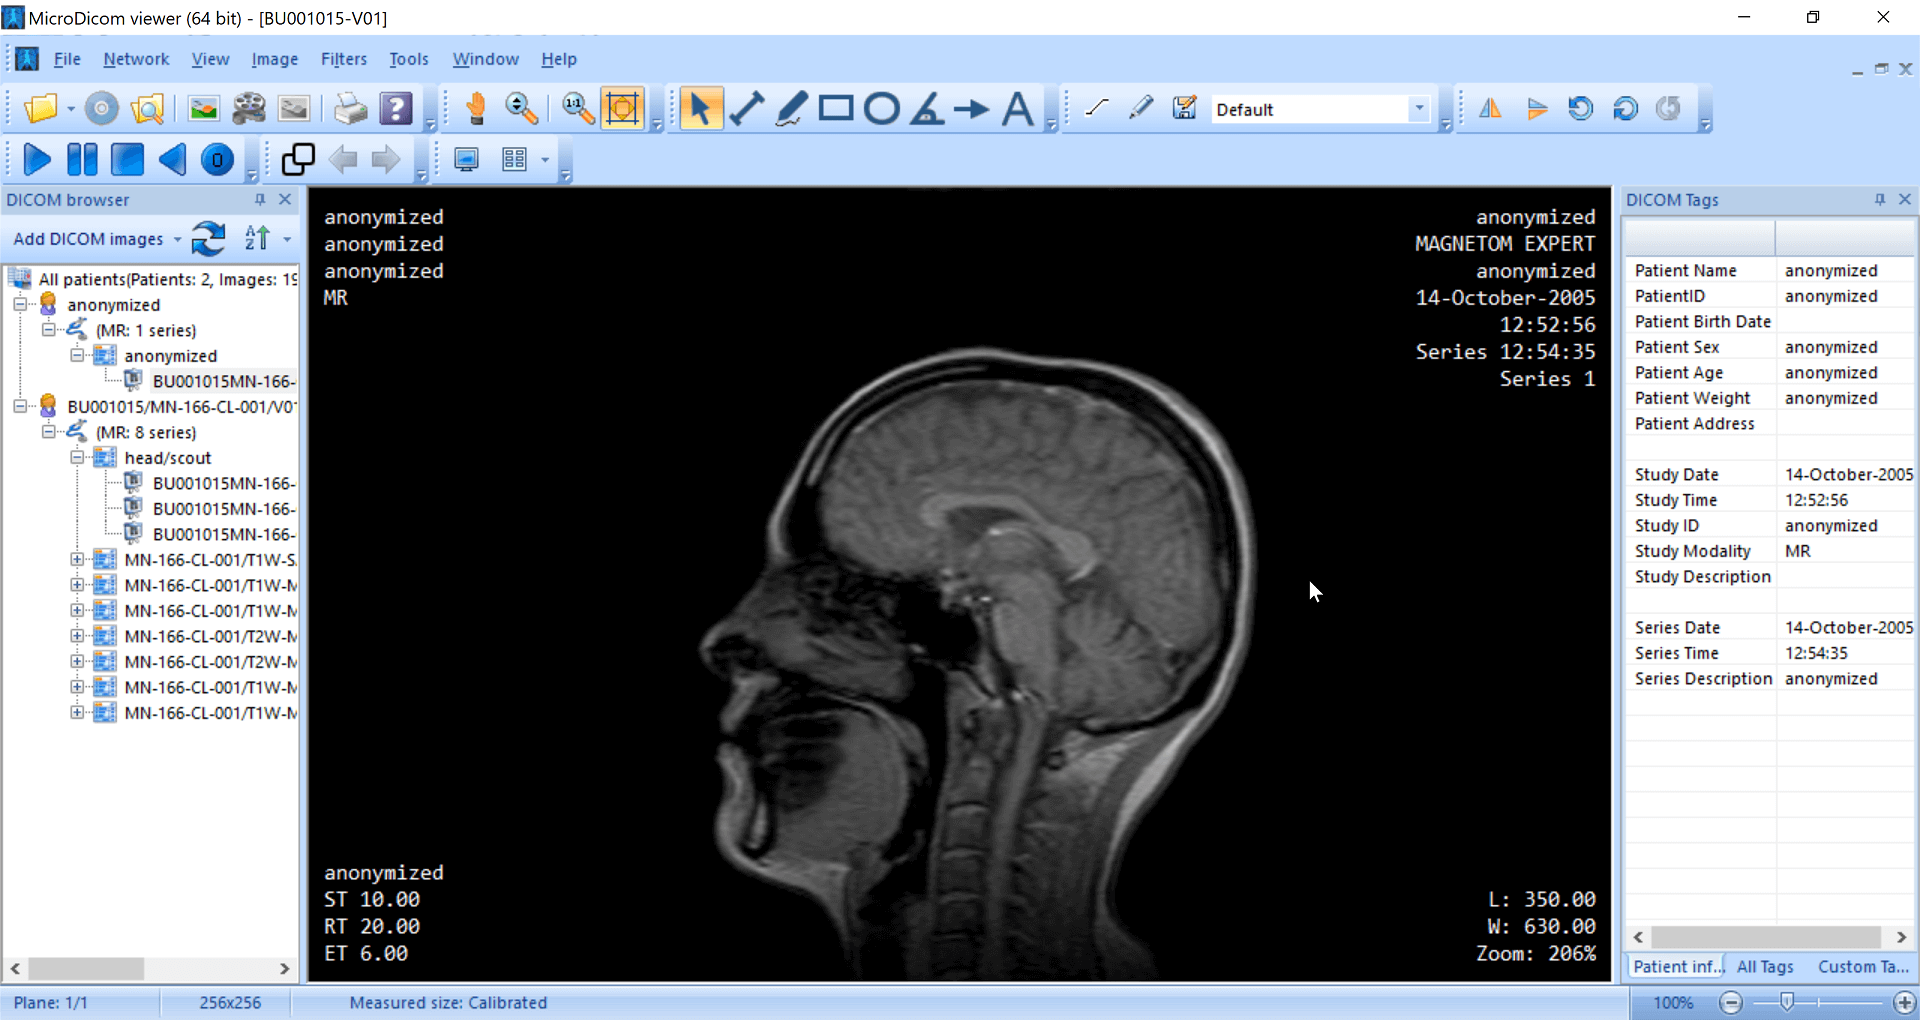Image resolution: width=1920 pixels, height=1020 pixels.
Task: Select the ellipse annotation tool
Action: pyautogui.click(x=882, y=108)
